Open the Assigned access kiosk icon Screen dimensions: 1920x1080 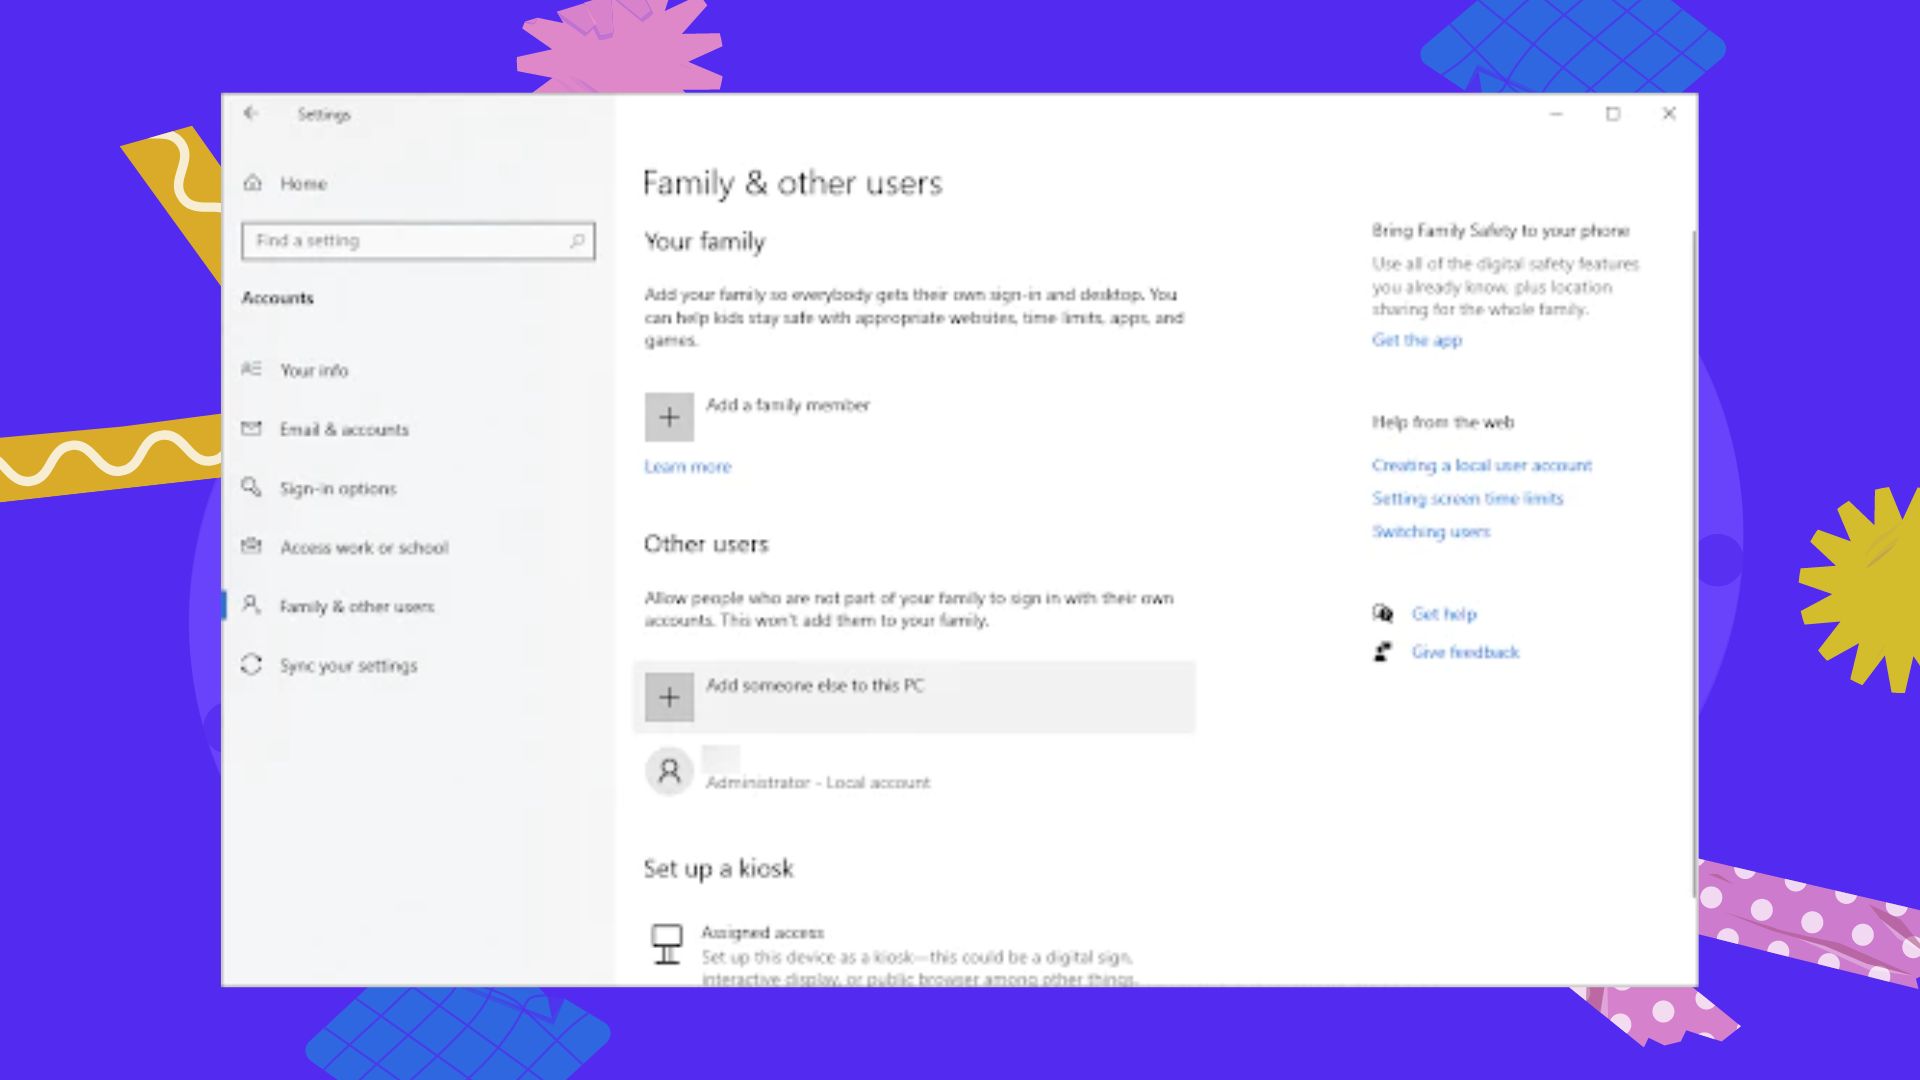point(667,944)
